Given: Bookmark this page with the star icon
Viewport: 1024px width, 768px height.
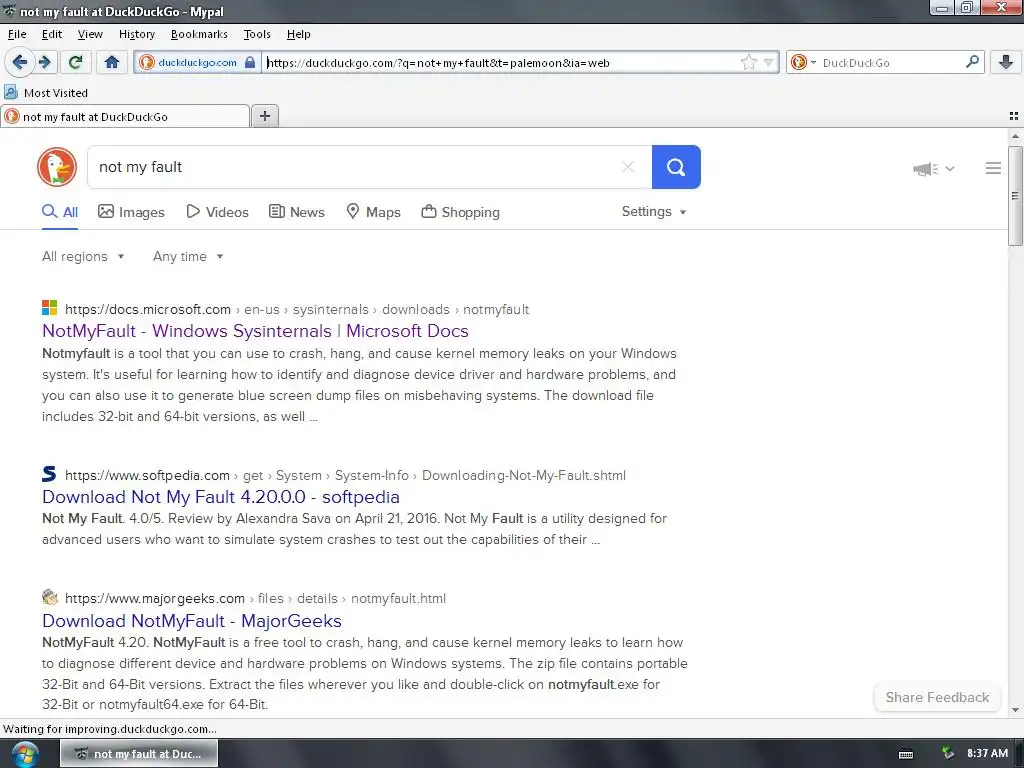Looking at the screenshot, I should 748,63.
